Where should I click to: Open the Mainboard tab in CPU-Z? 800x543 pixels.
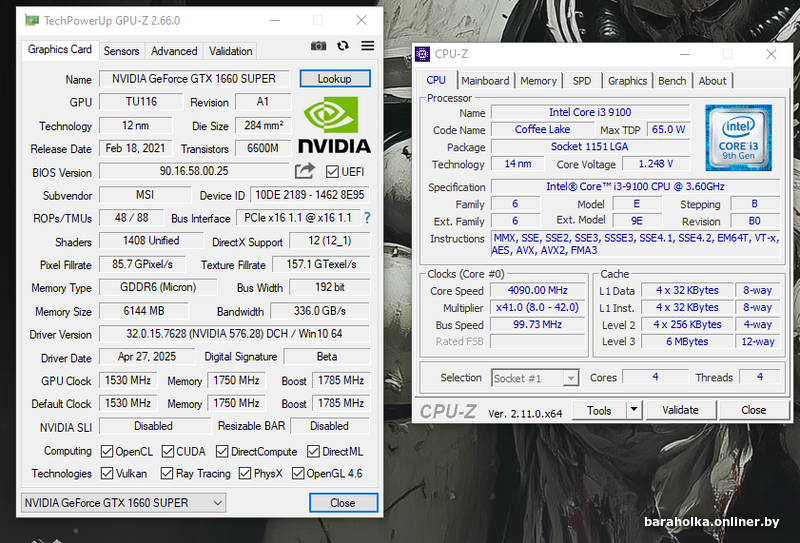coord(485,81)
